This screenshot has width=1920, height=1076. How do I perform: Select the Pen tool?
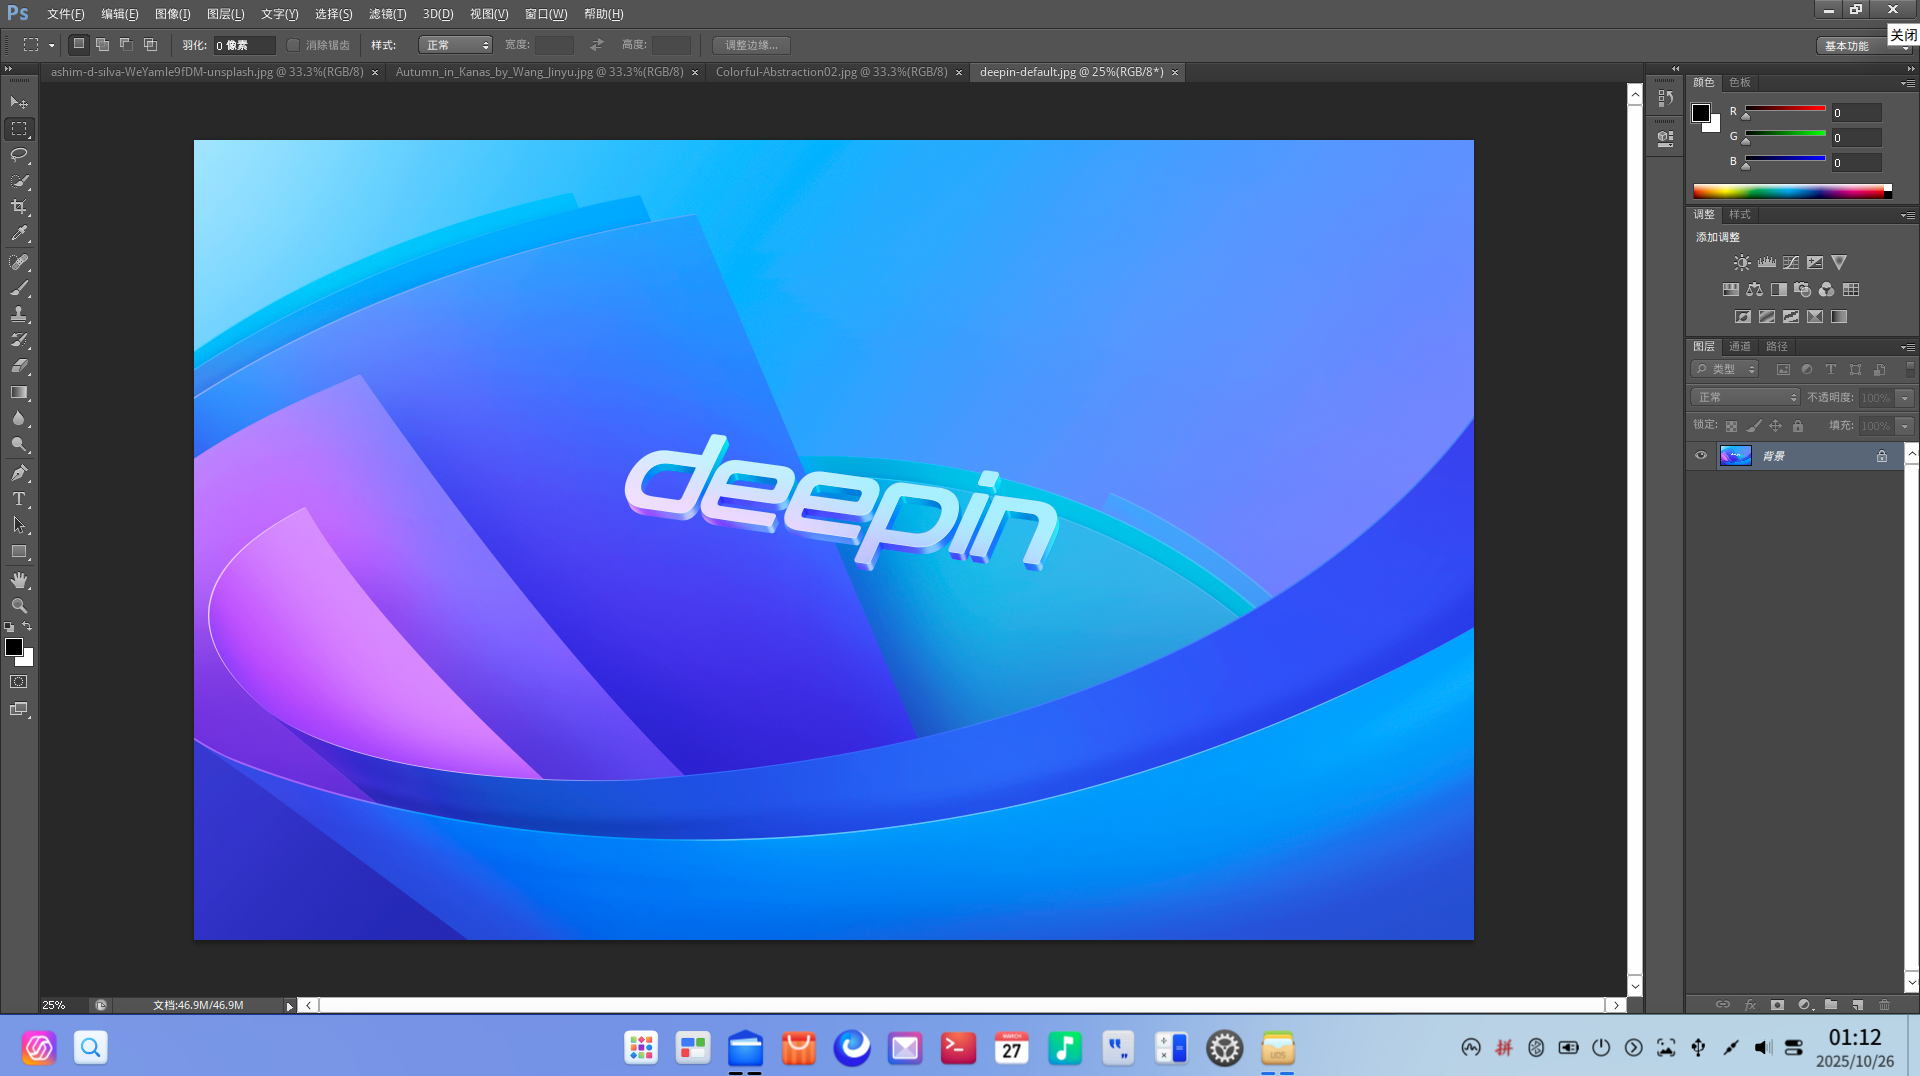coord(19,473)
